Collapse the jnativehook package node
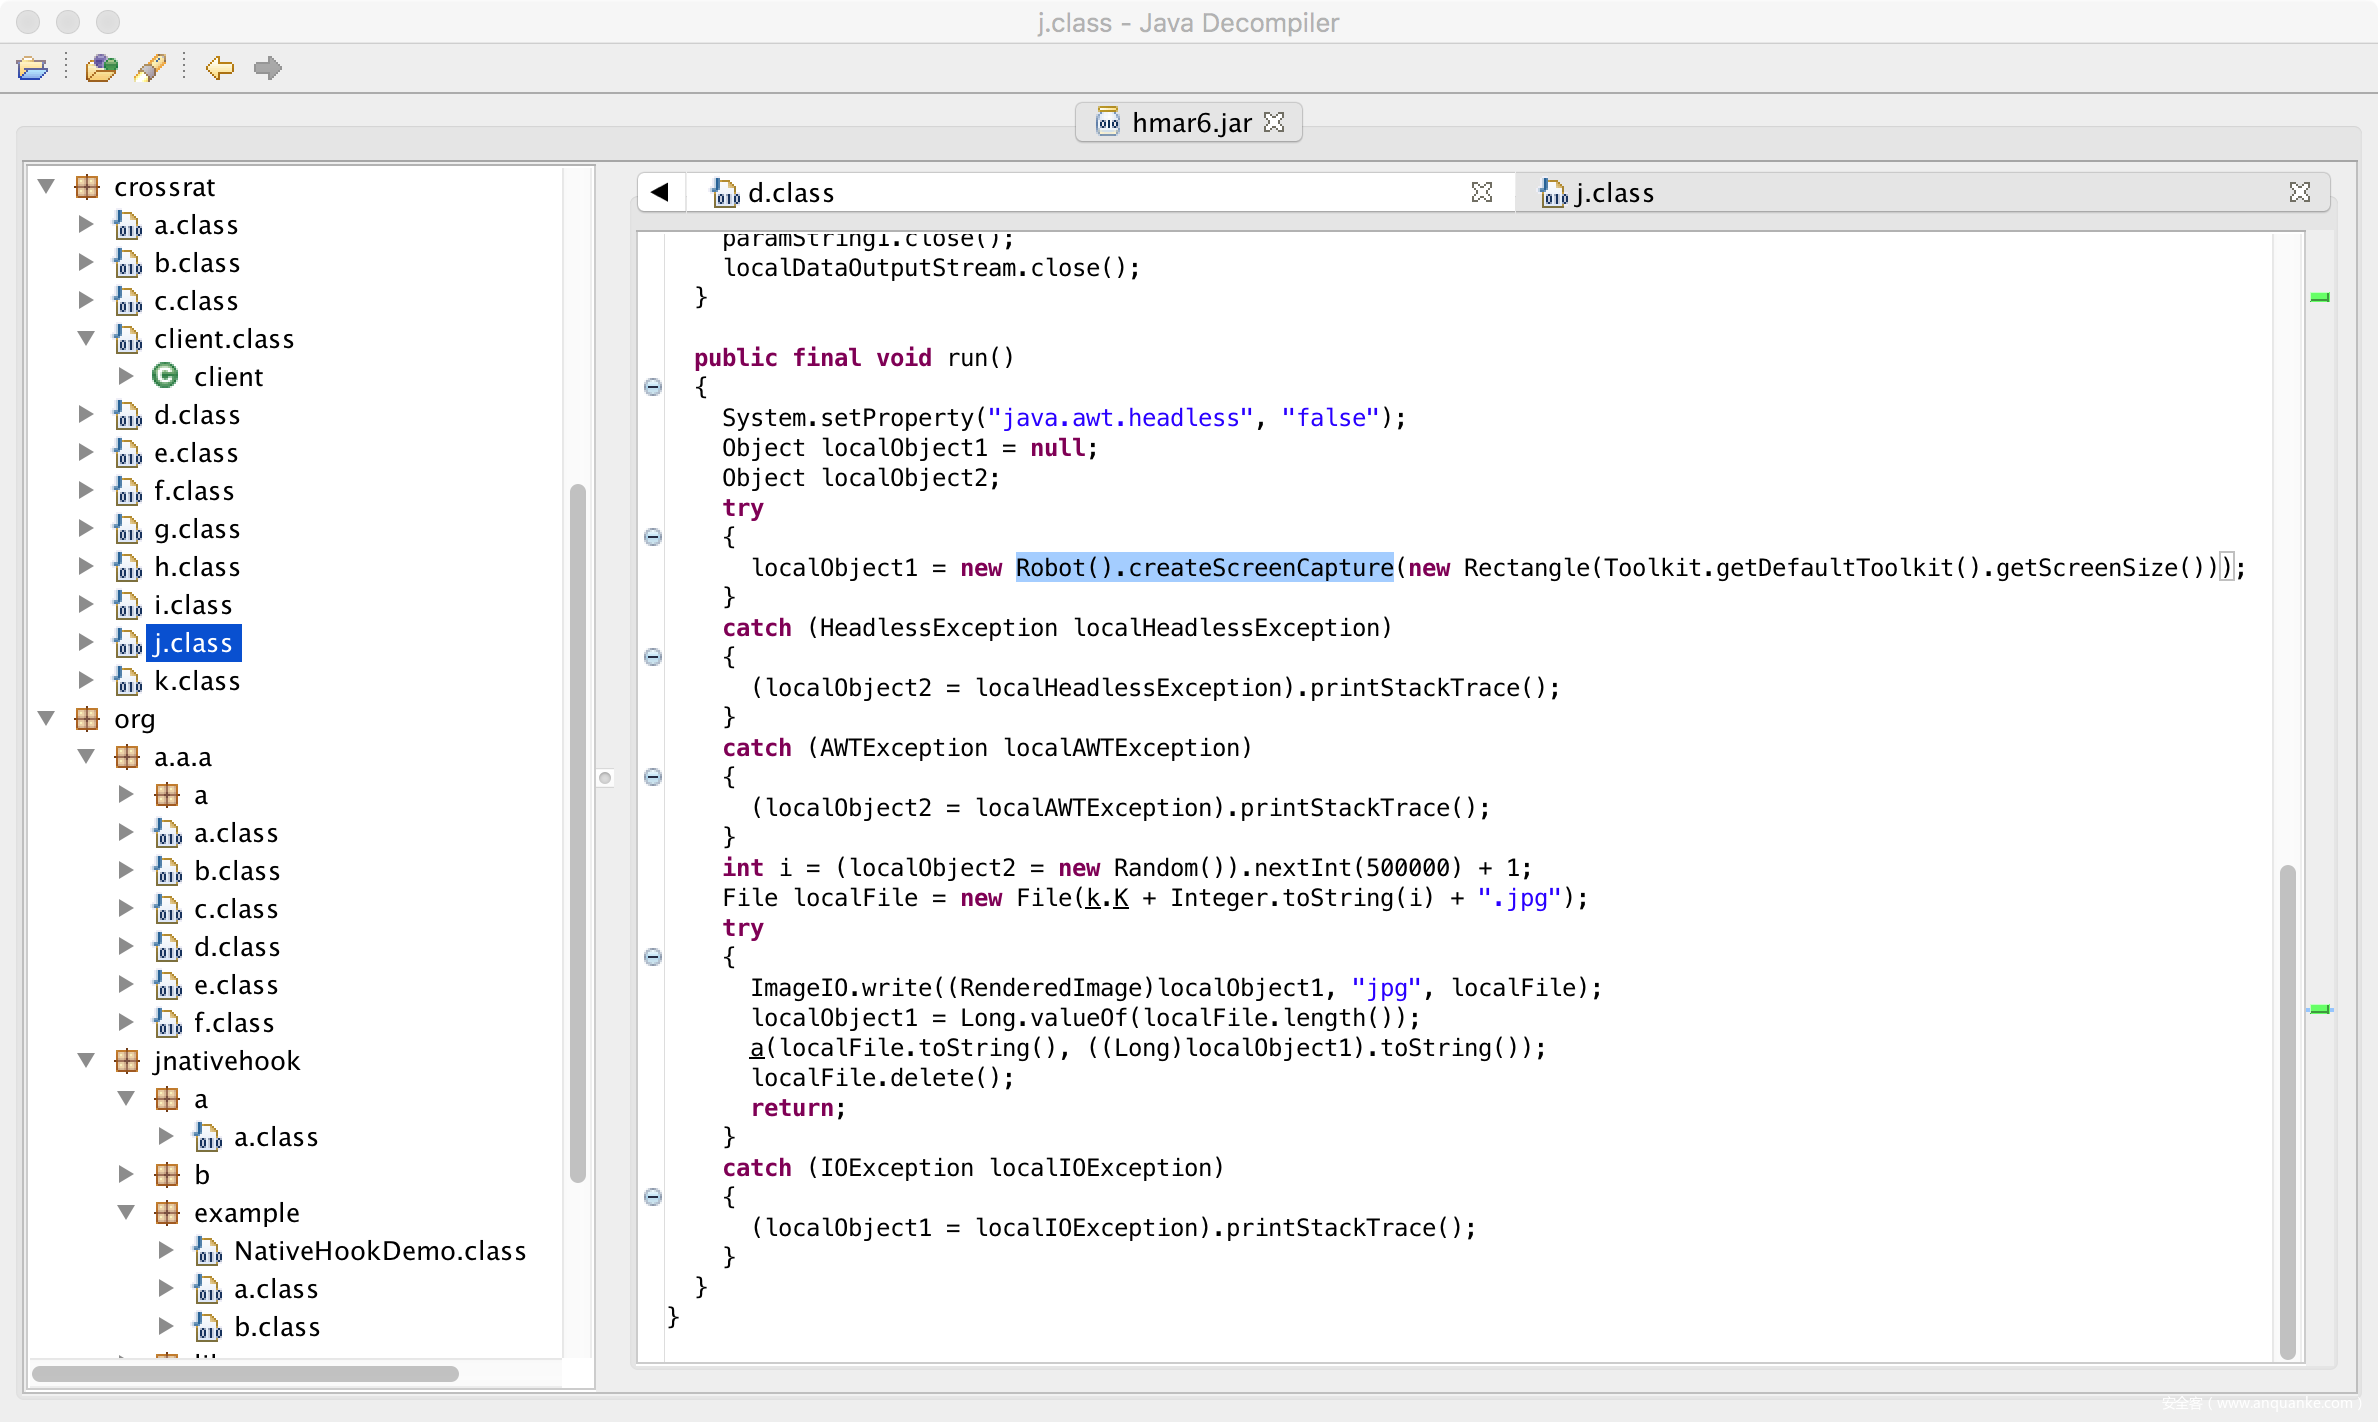Image resolution: width=2378 pixels, height=1422 pixels. [x=86, y=1061]
